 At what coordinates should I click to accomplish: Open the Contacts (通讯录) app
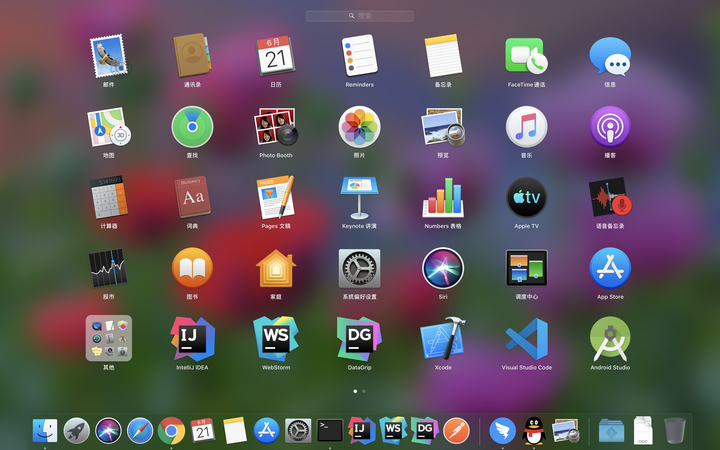tap(192, 56)
